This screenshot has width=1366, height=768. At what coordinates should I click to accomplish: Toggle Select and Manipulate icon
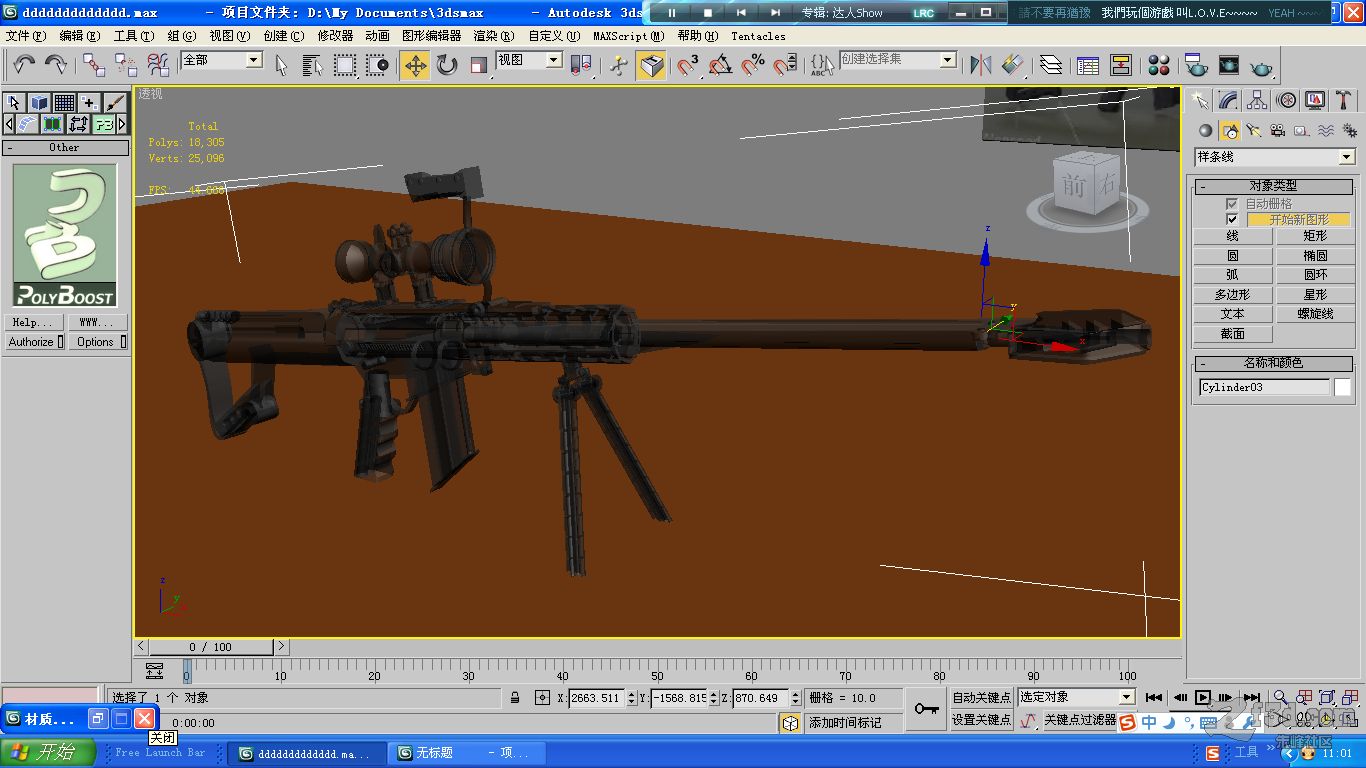point(619,65)
